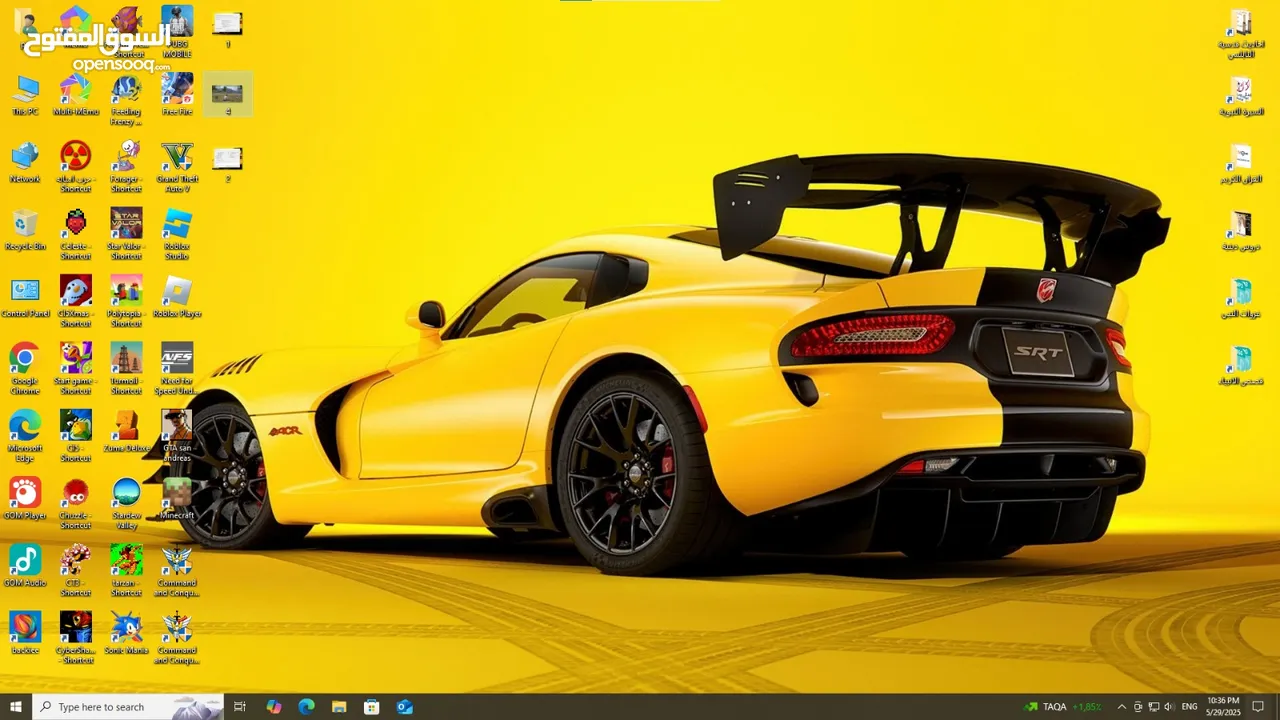Open the Control Panel shortcut
This screenshot has height=720, width=1280.
(x=25, y=297)
